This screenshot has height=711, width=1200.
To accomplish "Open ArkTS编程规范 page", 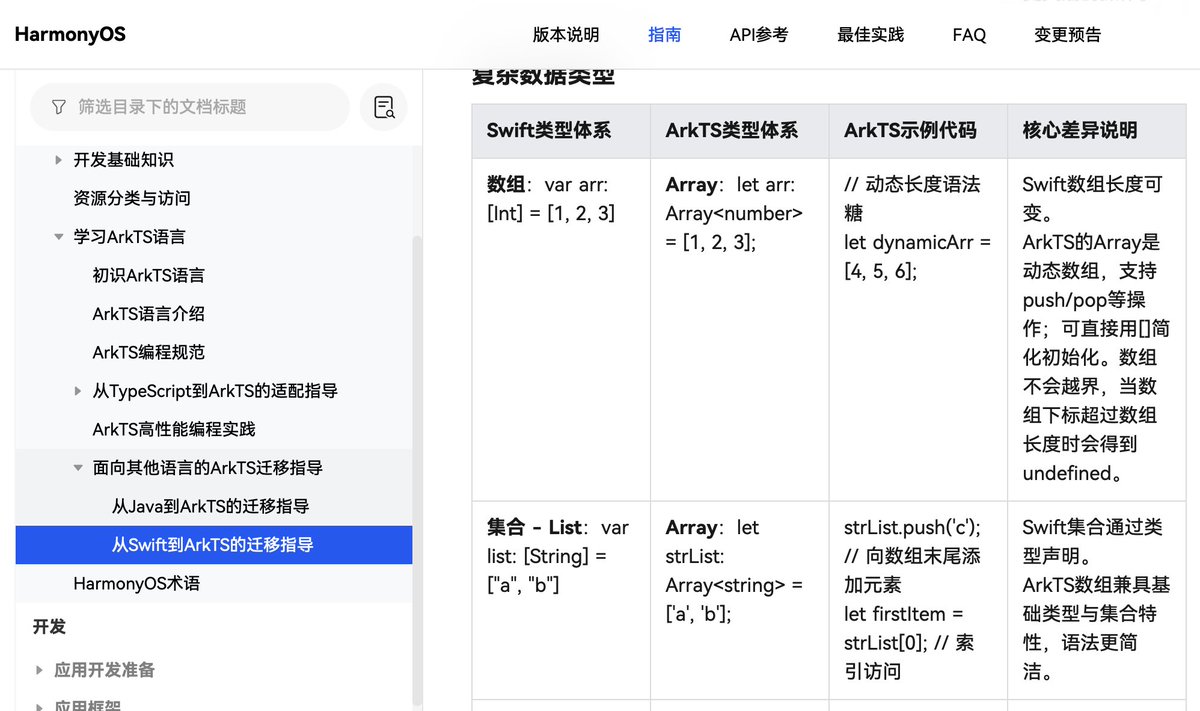I will (x=149, y=352).
